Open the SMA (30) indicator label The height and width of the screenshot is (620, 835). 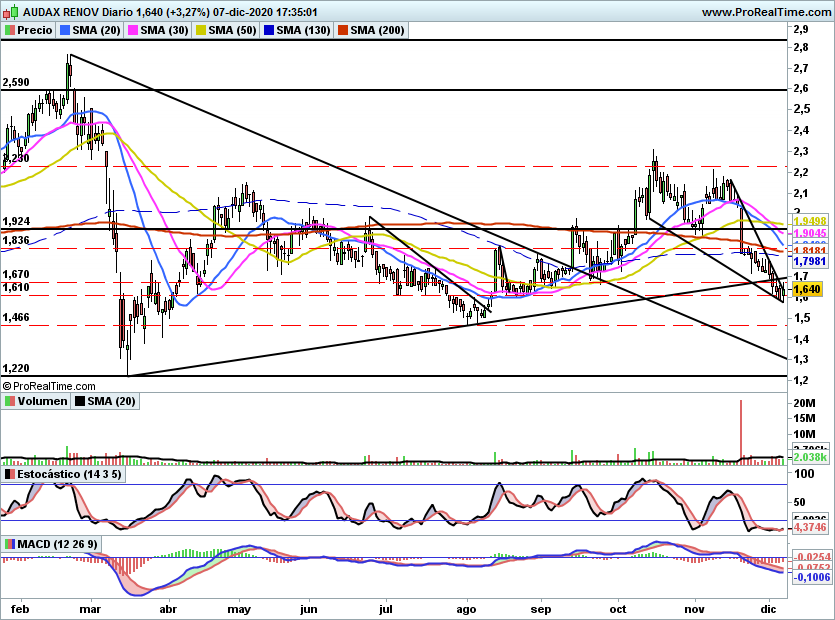pos(158,30)
